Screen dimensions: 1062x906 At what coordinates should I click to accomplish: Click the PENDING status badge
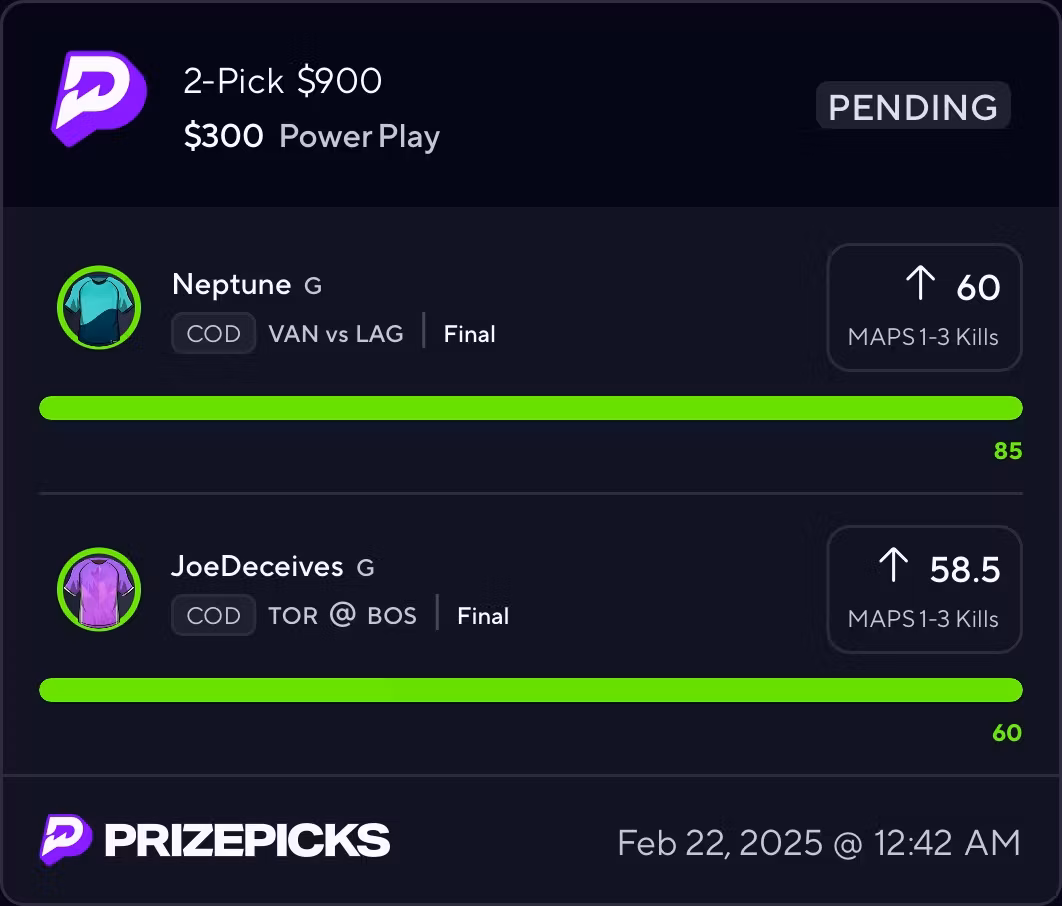pos(913,107)
